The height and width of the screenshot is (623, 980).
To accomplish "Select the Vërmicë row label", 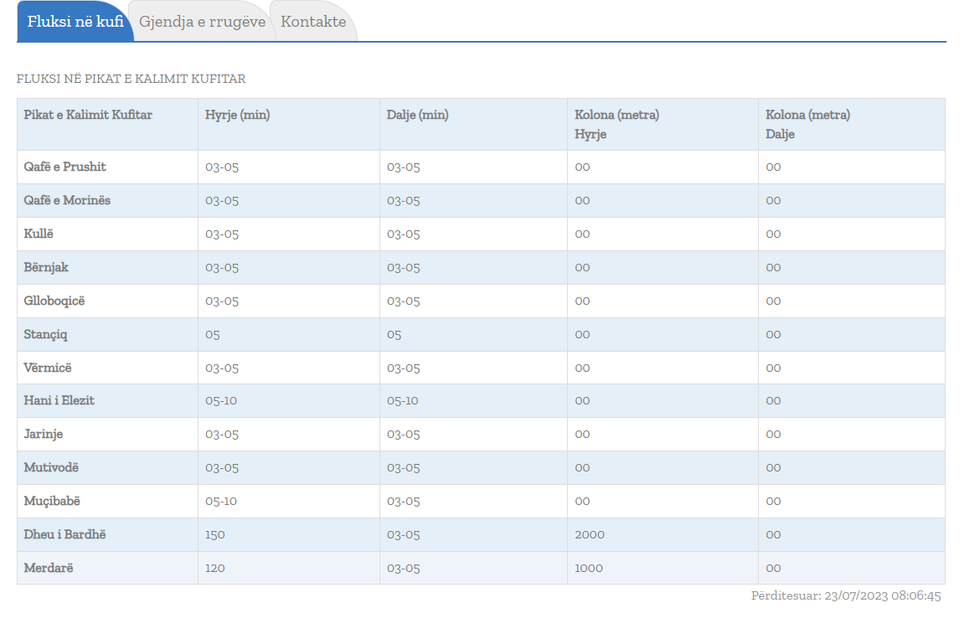I will tap(48, 368).
